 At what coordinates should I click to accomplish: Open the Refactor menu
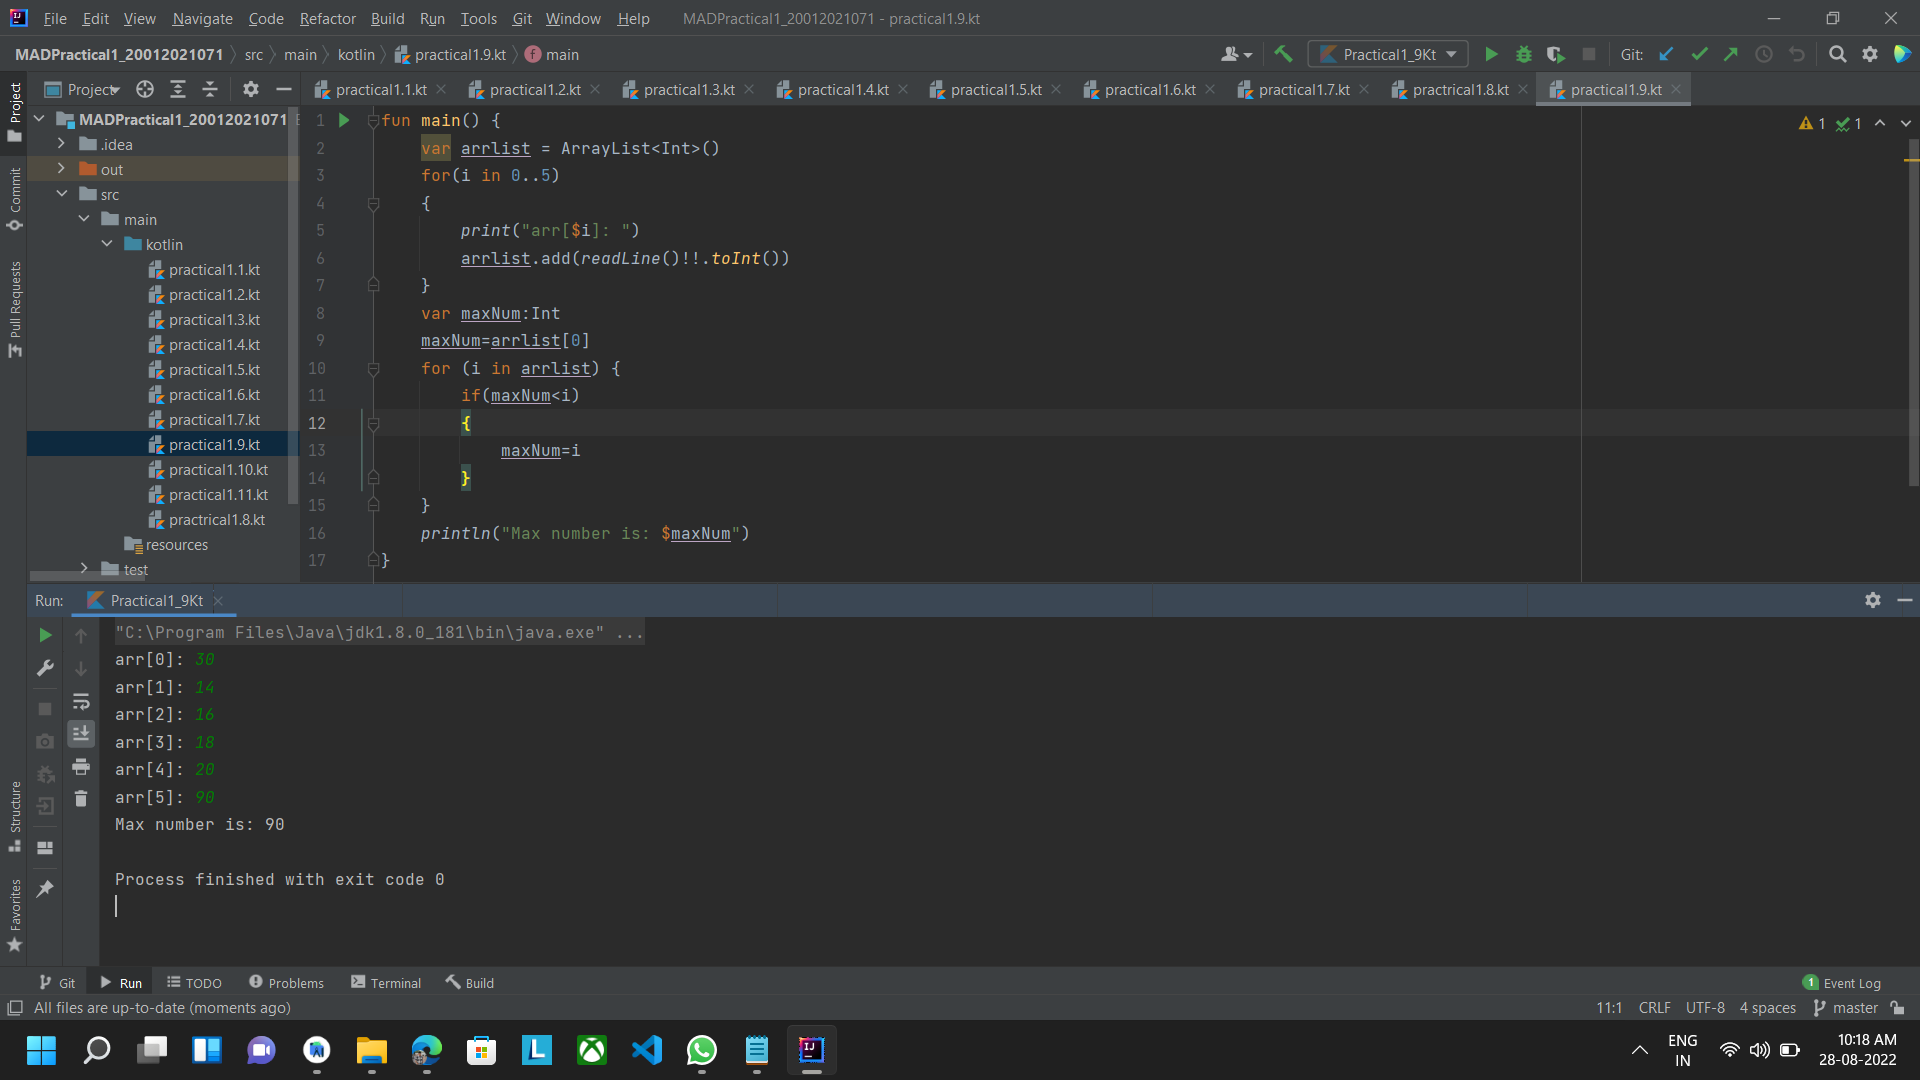click(x=327, y=18)
